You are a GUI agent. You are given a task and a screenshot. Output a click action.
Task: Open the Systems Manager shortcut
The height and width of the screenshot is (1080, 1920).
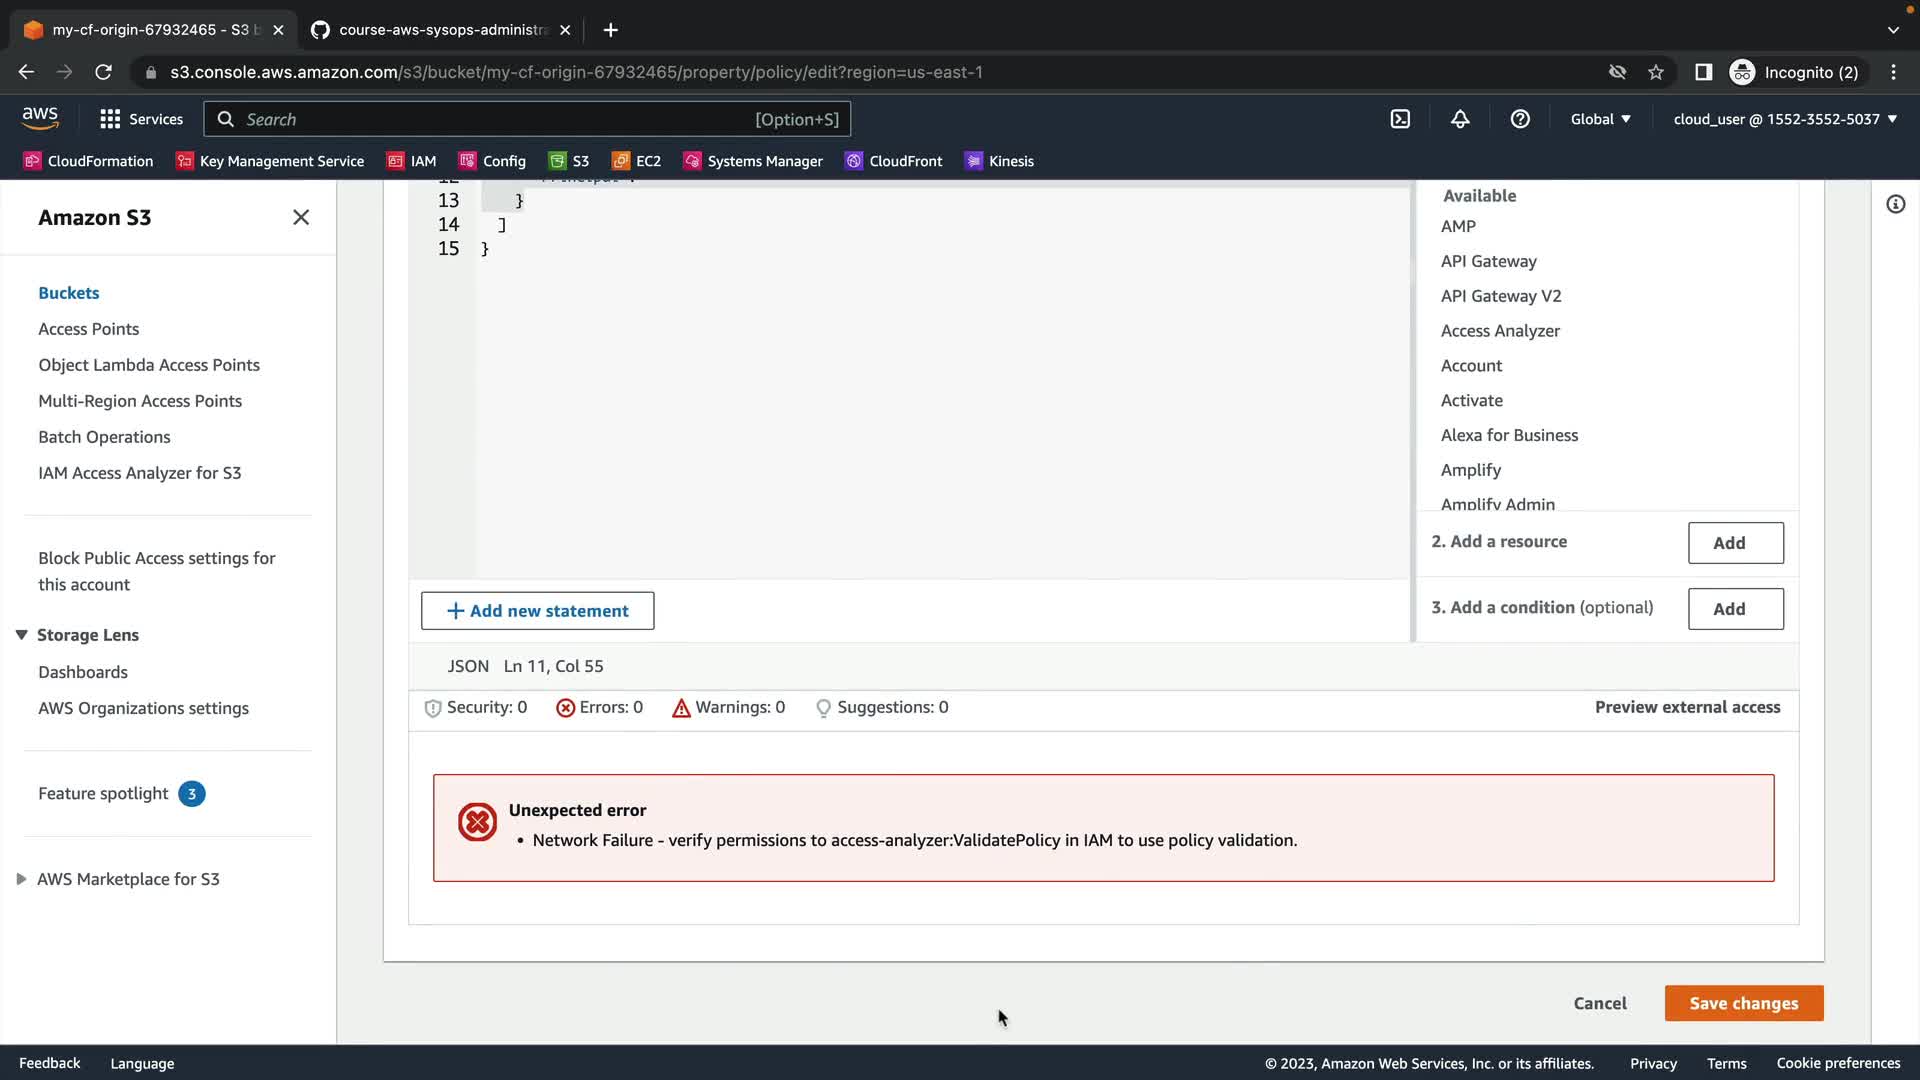click(x=752, y=161)
